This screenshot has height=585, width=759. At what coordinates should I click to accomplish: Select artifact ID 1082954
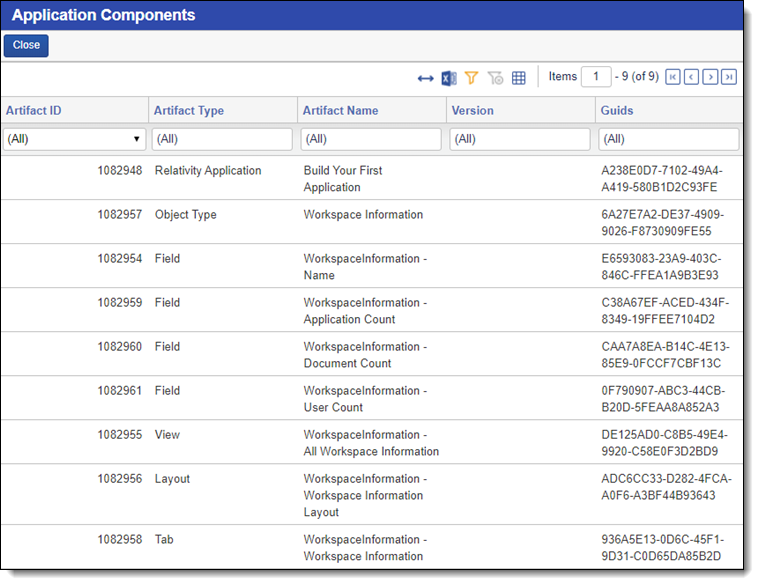coord(120,259)
